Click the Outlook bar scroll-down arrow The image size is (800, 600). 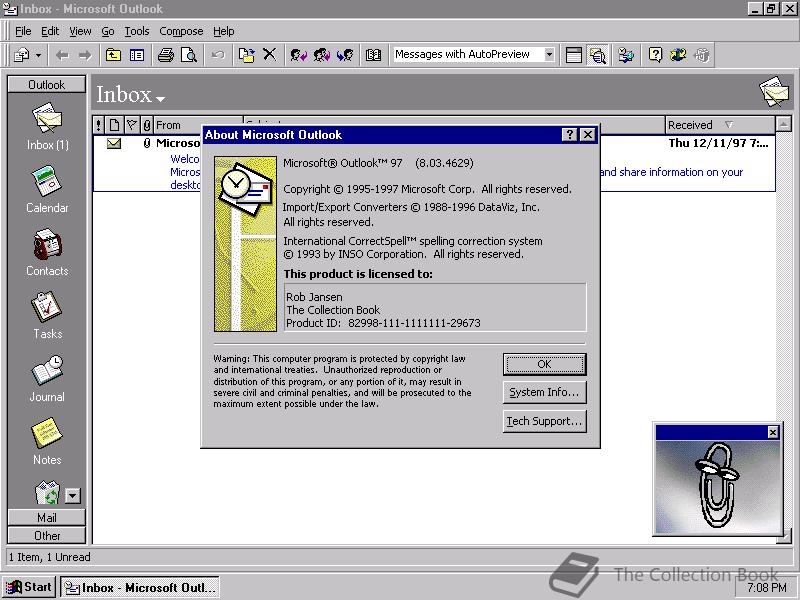[73, 495]
